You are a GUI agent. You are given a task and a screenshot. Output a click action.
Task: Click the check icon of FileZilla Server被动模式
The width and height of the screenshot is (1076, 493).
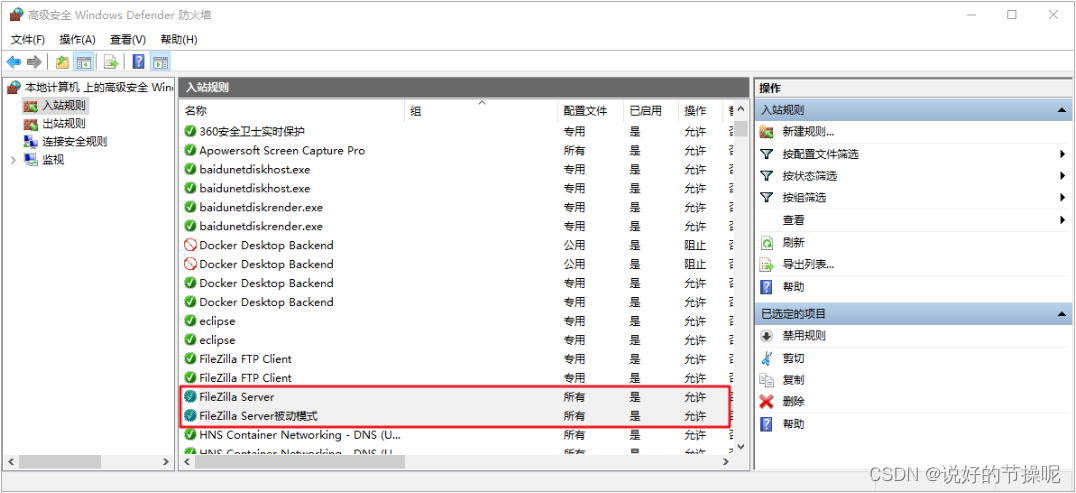point(190,415)
